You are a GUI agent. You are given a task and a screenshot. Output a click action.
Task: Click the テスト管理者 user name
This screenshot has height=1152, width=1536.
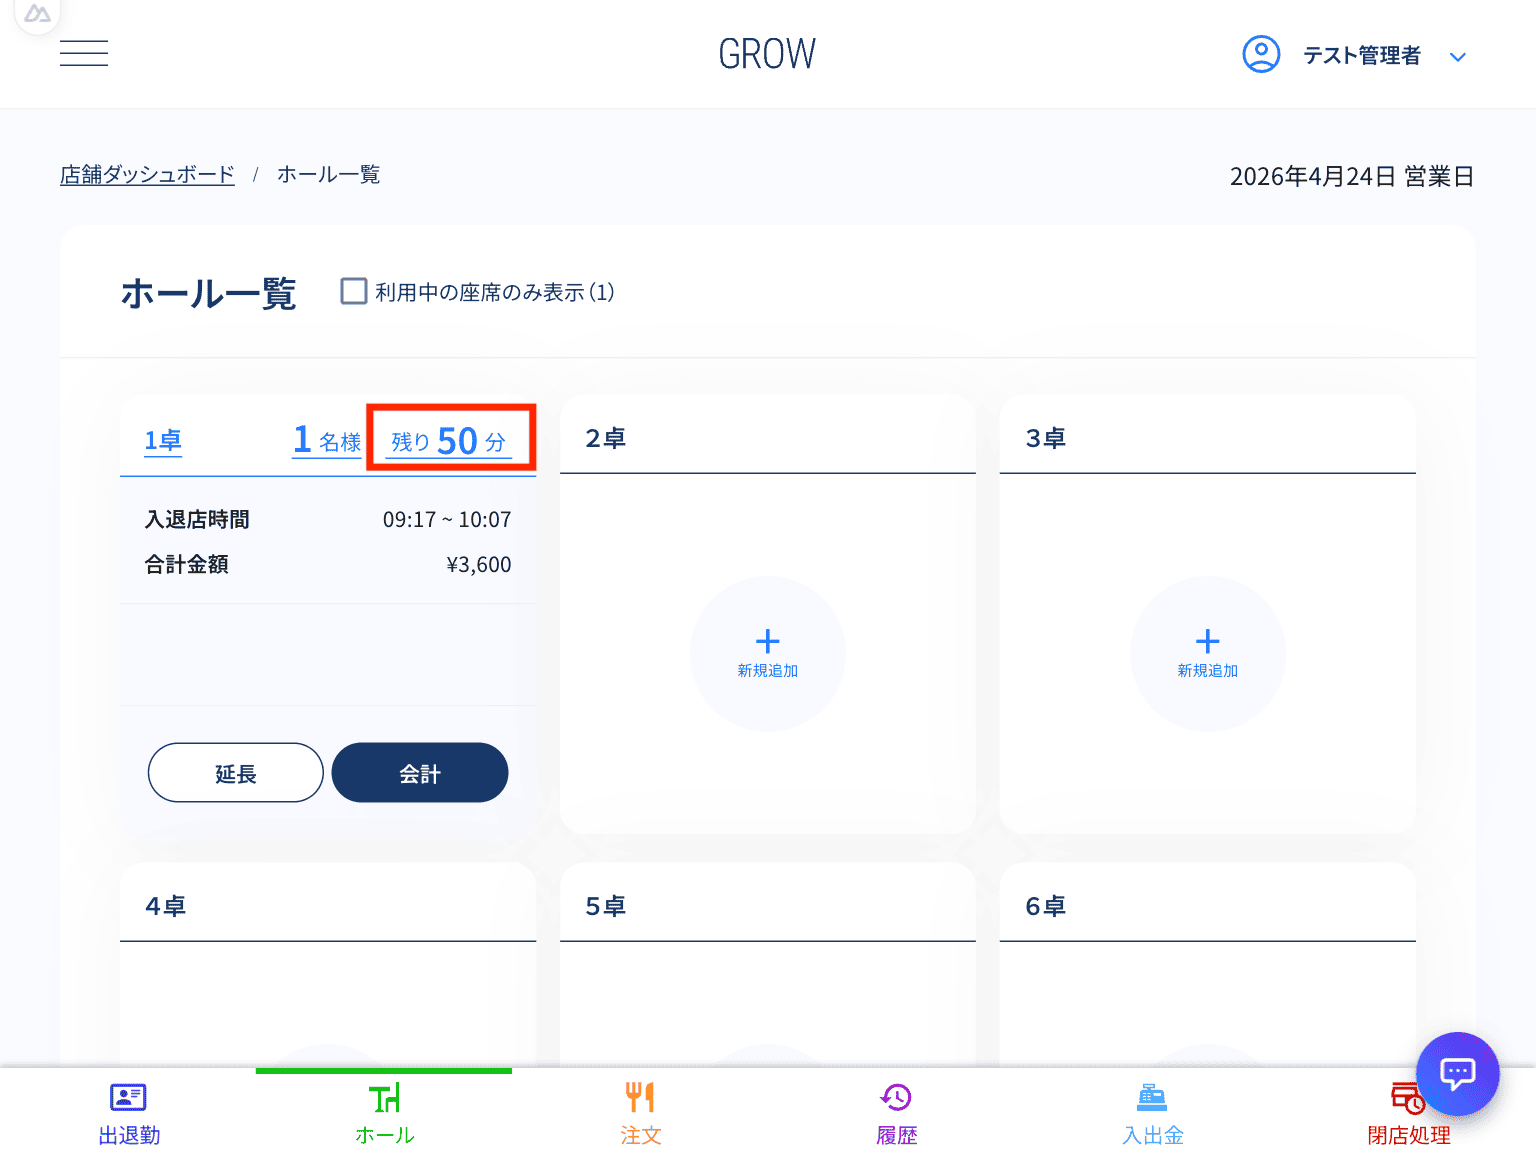click(x=1362, y=56)
